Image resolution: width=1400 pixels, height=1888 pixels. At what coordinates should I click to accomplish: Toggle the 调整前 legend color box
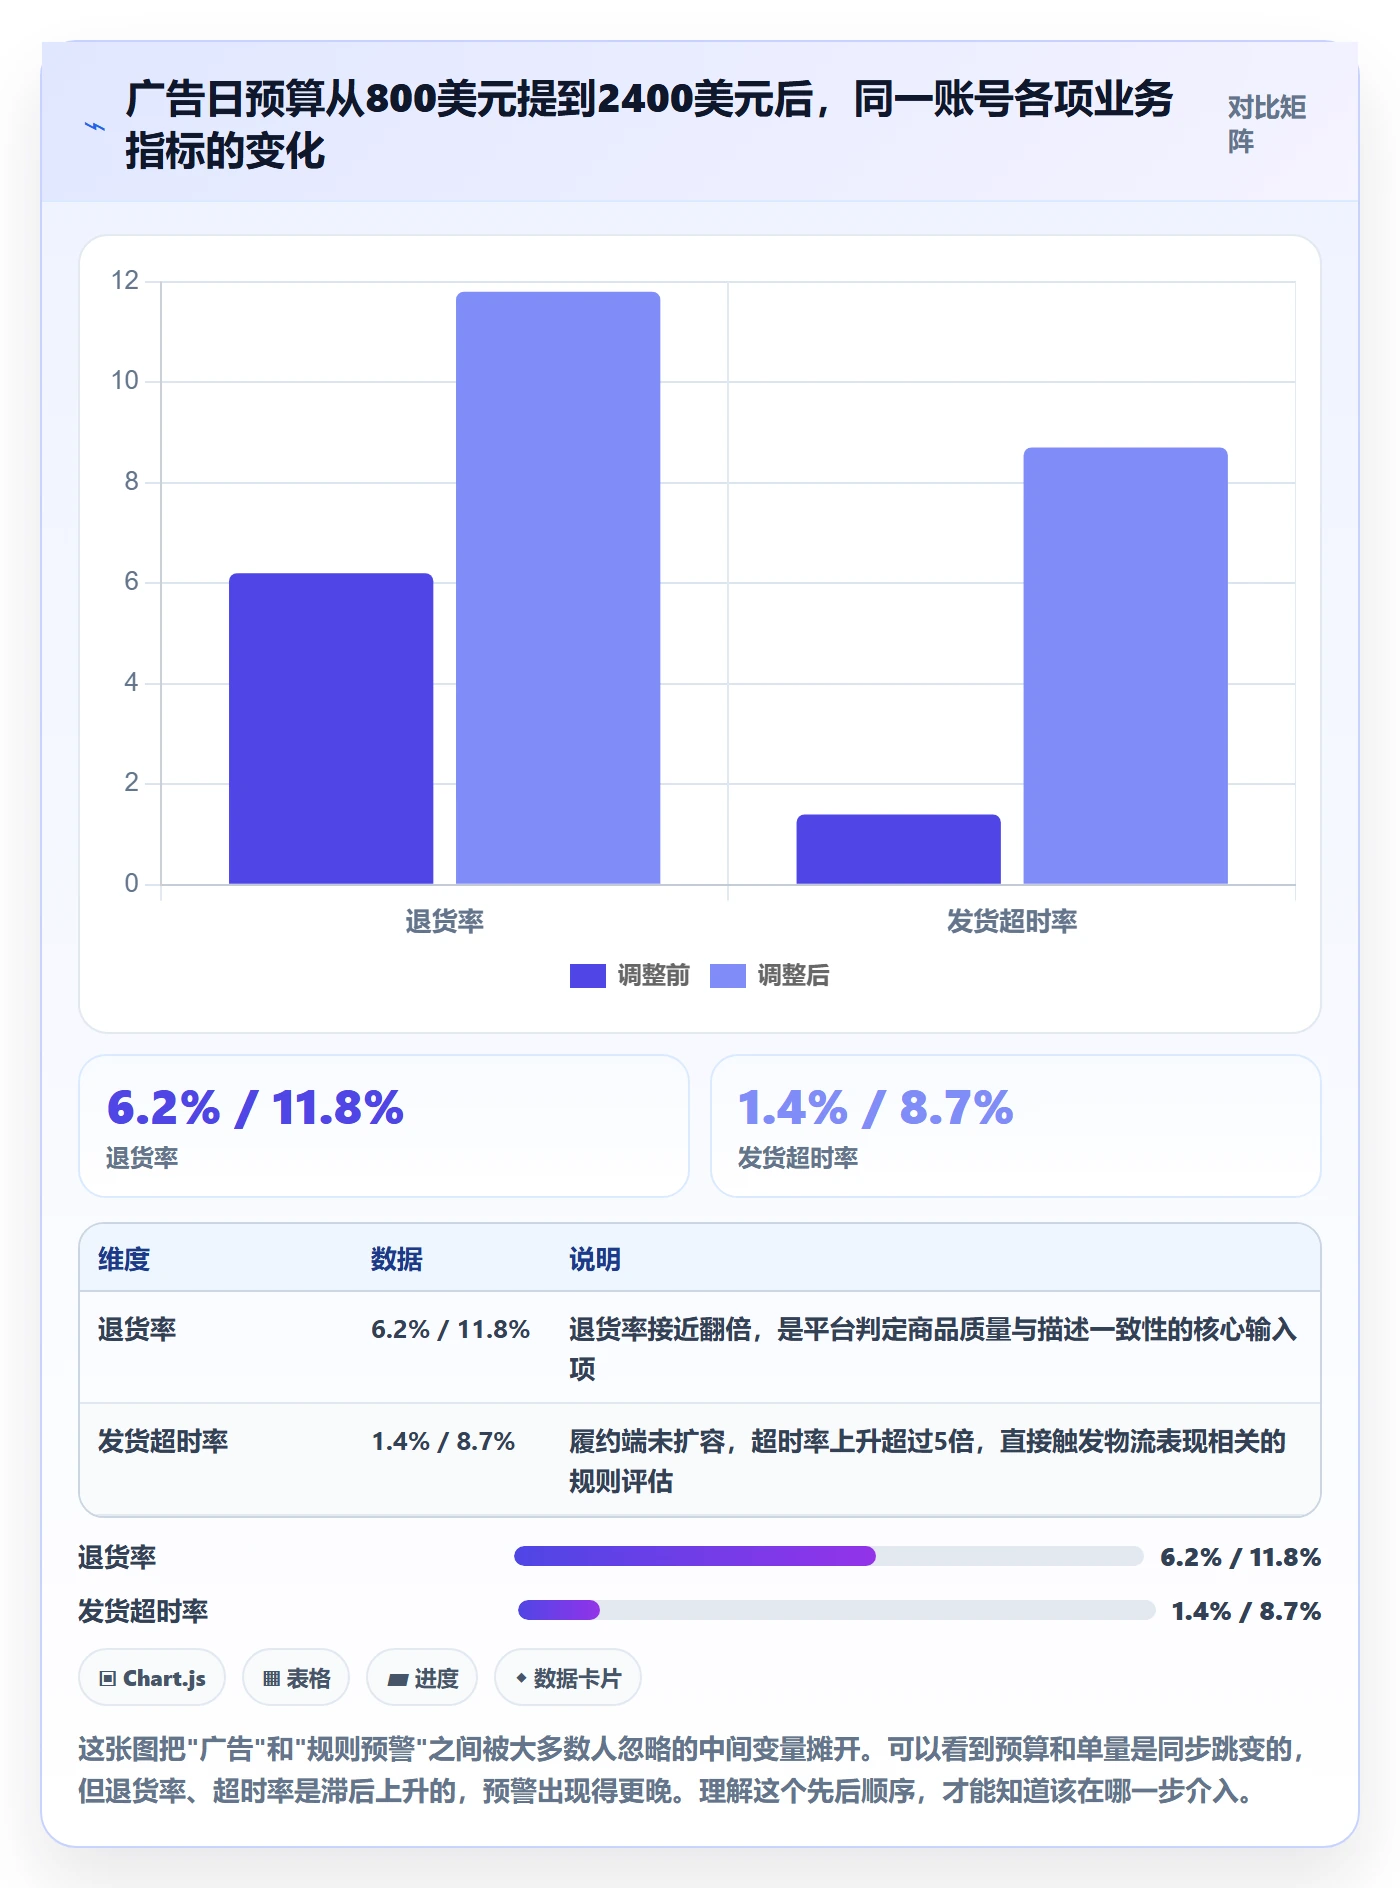coord(587,975)
